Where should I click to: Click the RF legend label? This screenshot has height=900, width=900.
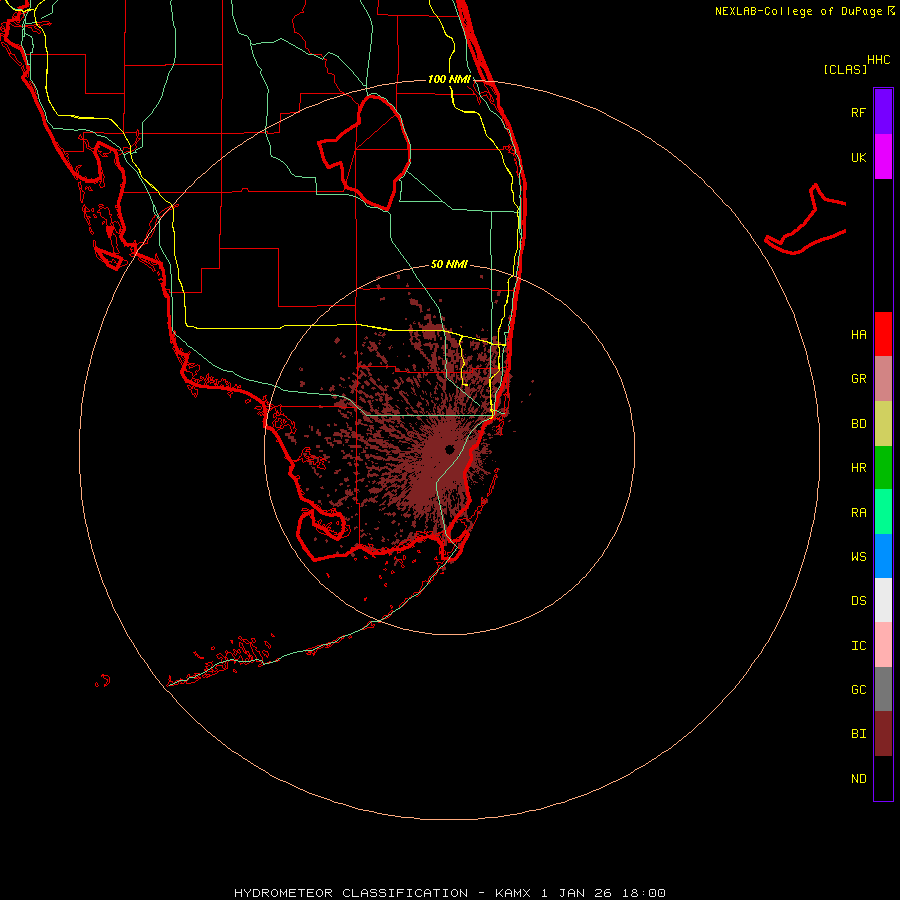858,112
